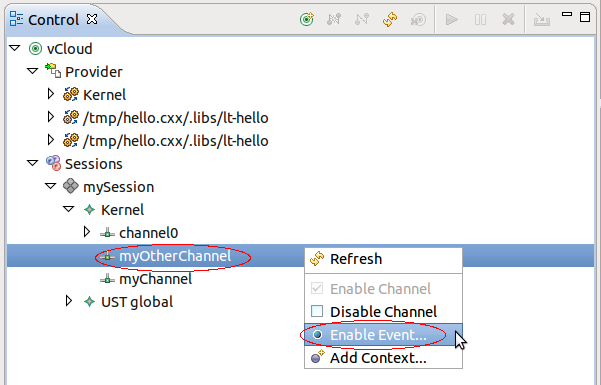This screenshot has width=601, height=385.
Task: Click the second lt-hello gears icon
Action: click(71, 140)
